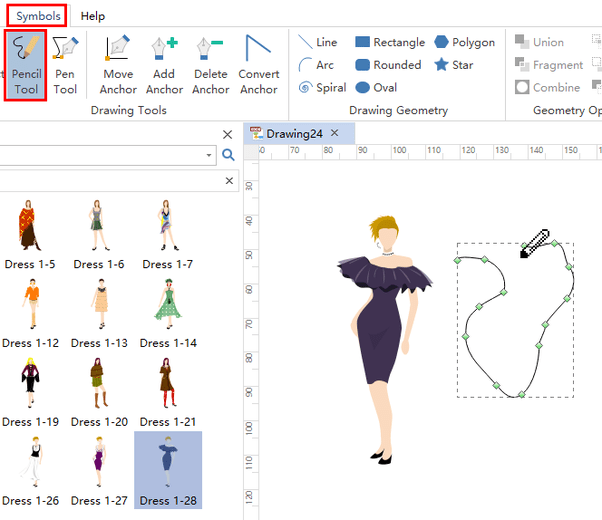Viewport: 602px width, 520px height.
Task: Select the Dress 1-12 symbol
Action: pos(30,313)
